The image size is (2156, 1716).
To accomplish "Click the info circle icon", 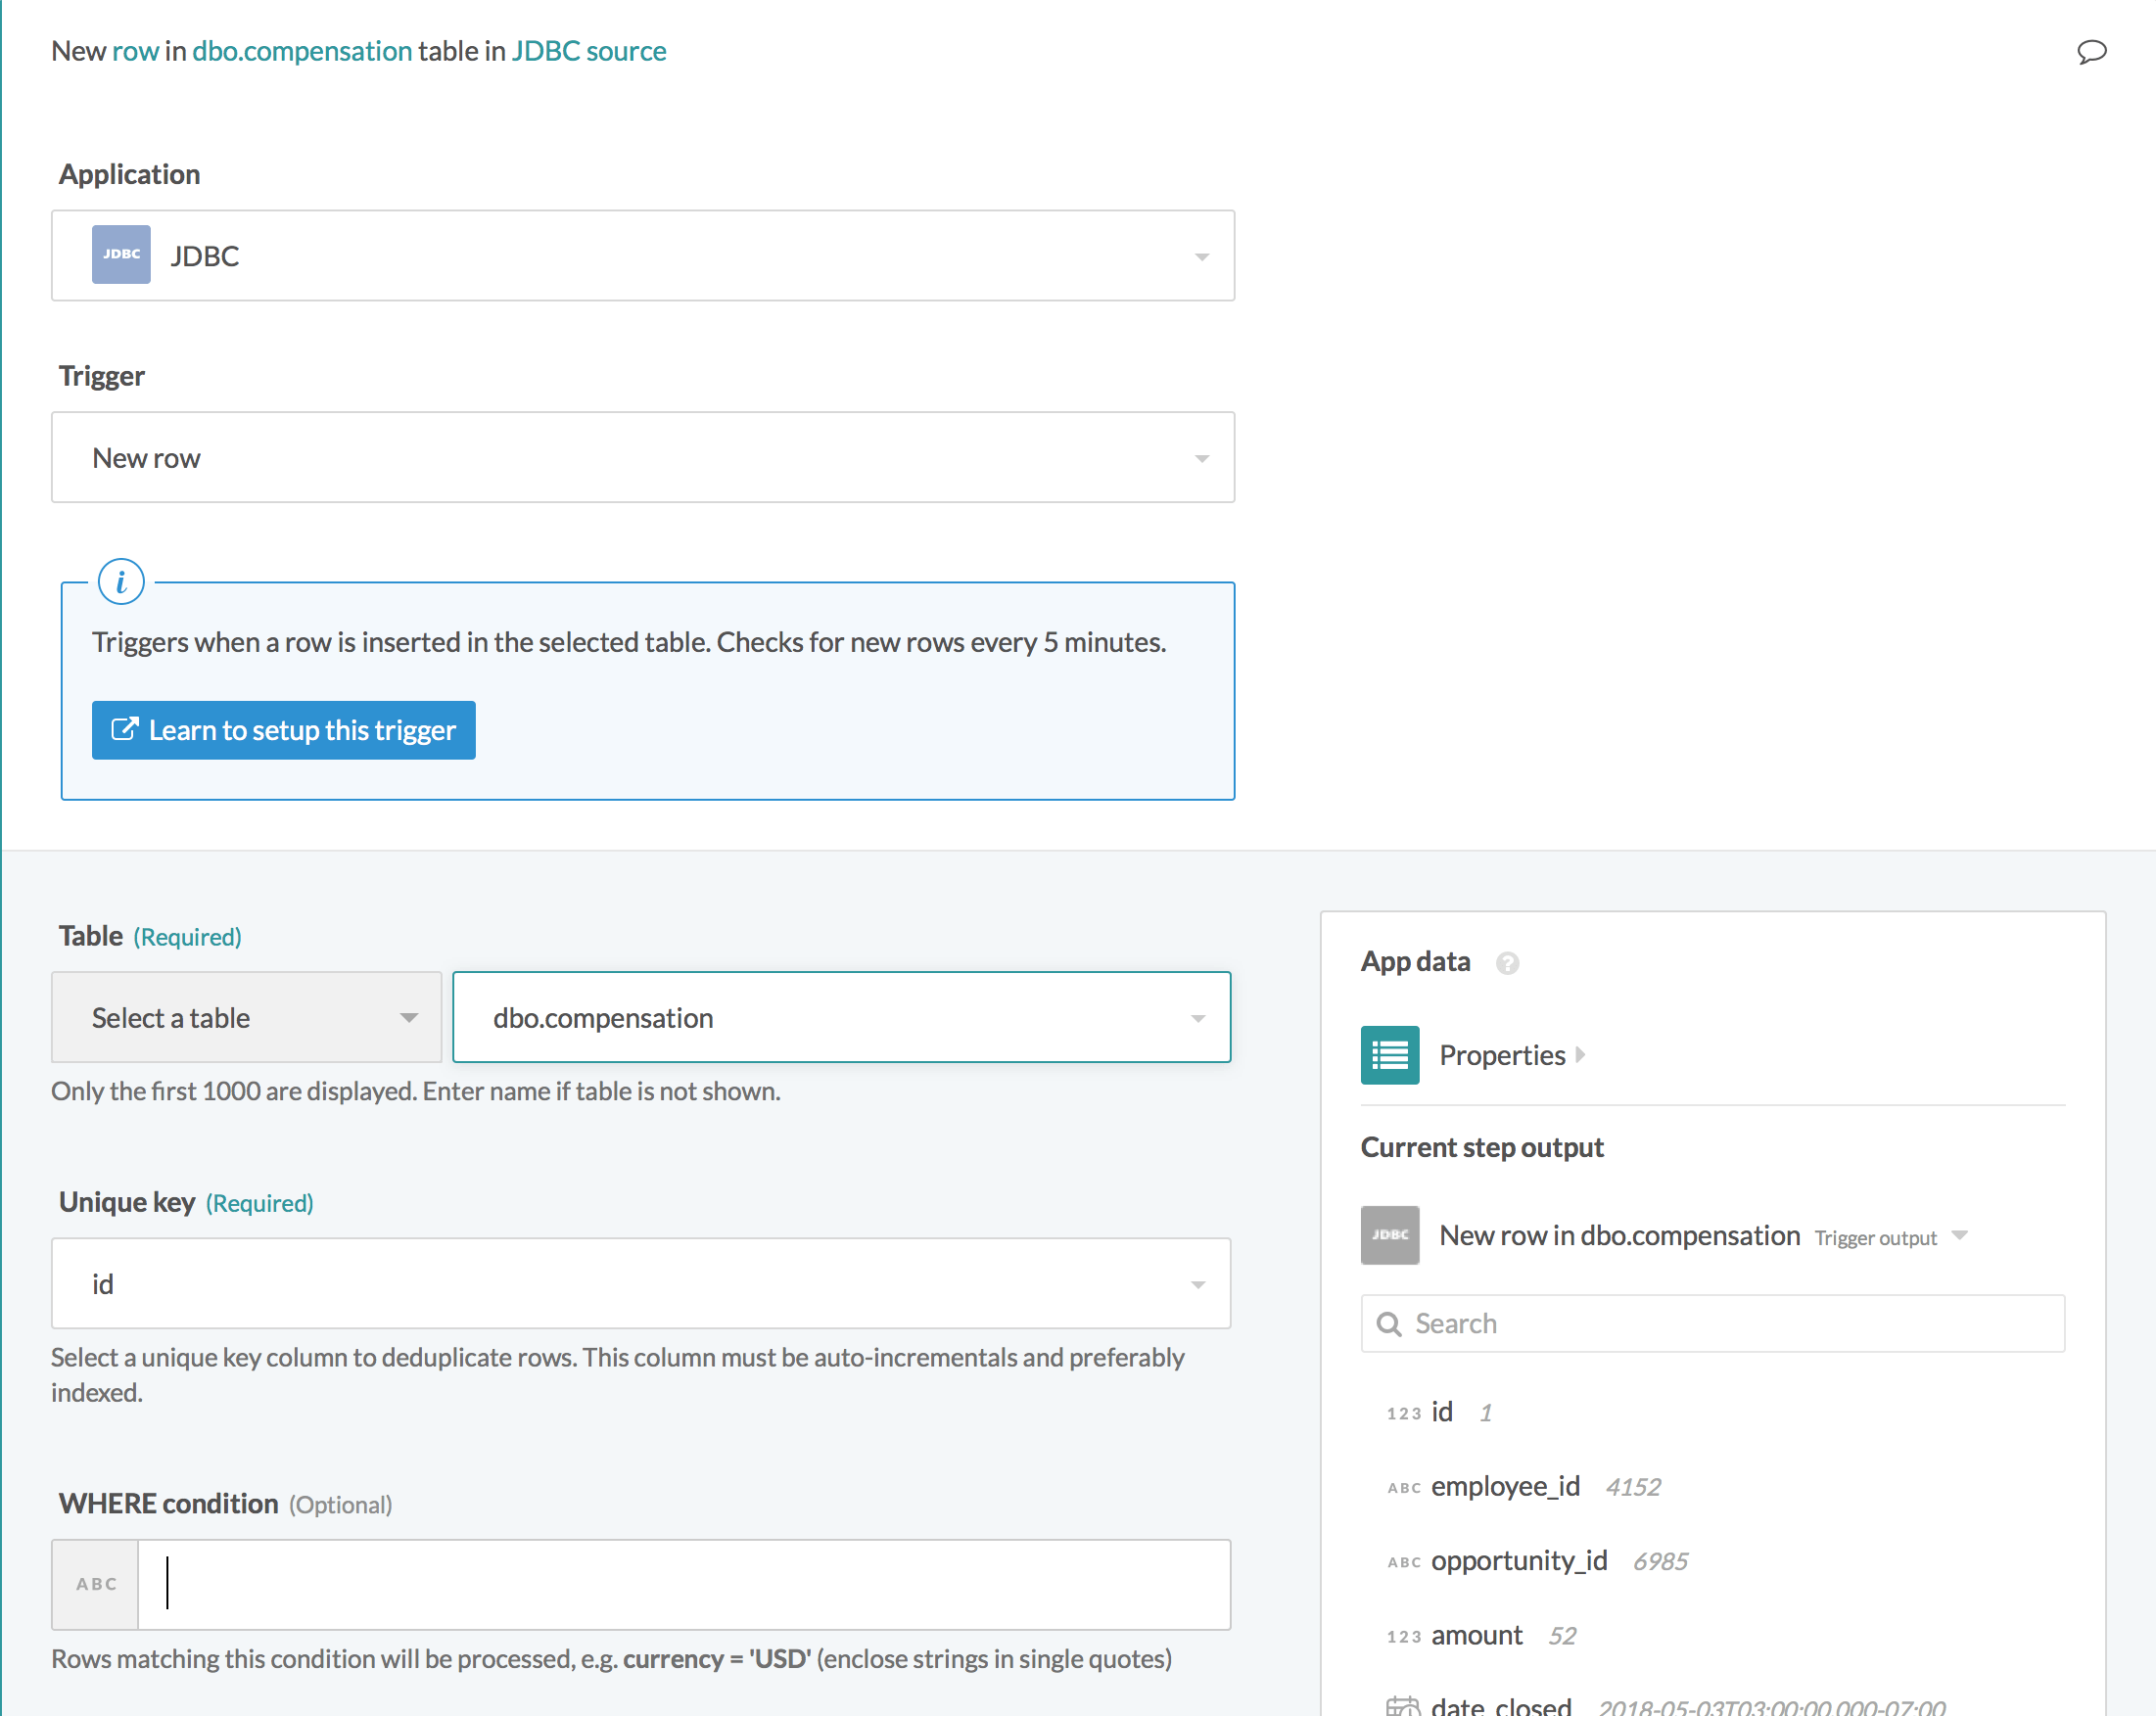I will tap(121, 581).
